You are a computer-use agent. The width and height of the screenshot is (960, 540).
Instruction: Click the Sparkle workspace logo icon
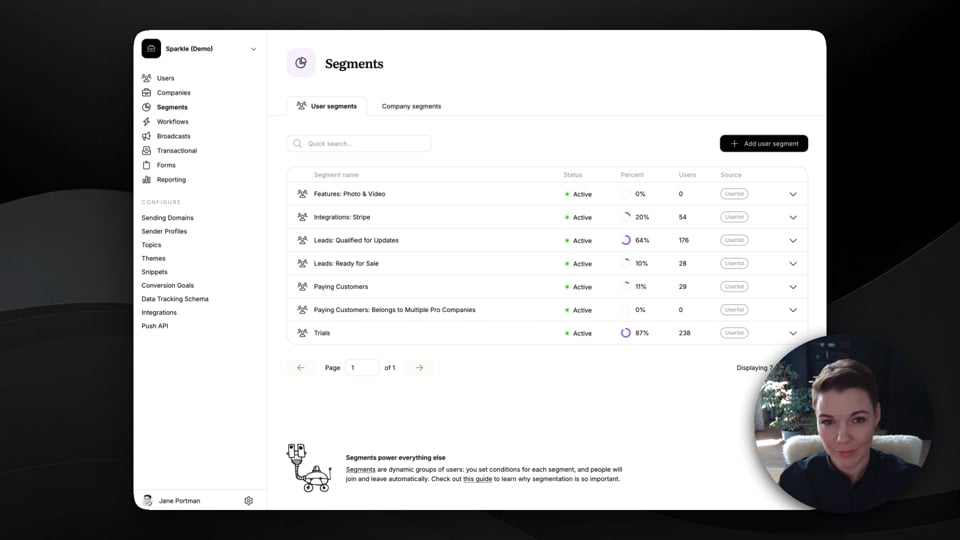(151, 48)
